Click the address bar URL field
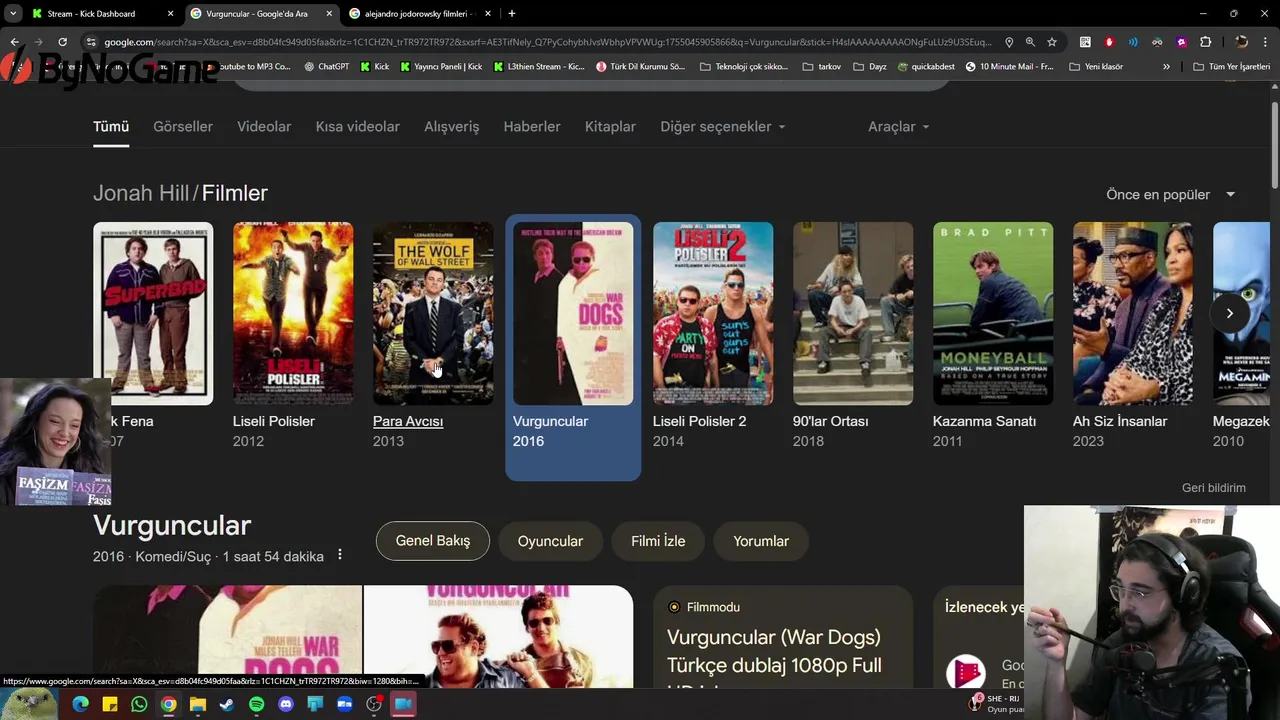This screenshot has width=1280, height=720. pos(548,42)
